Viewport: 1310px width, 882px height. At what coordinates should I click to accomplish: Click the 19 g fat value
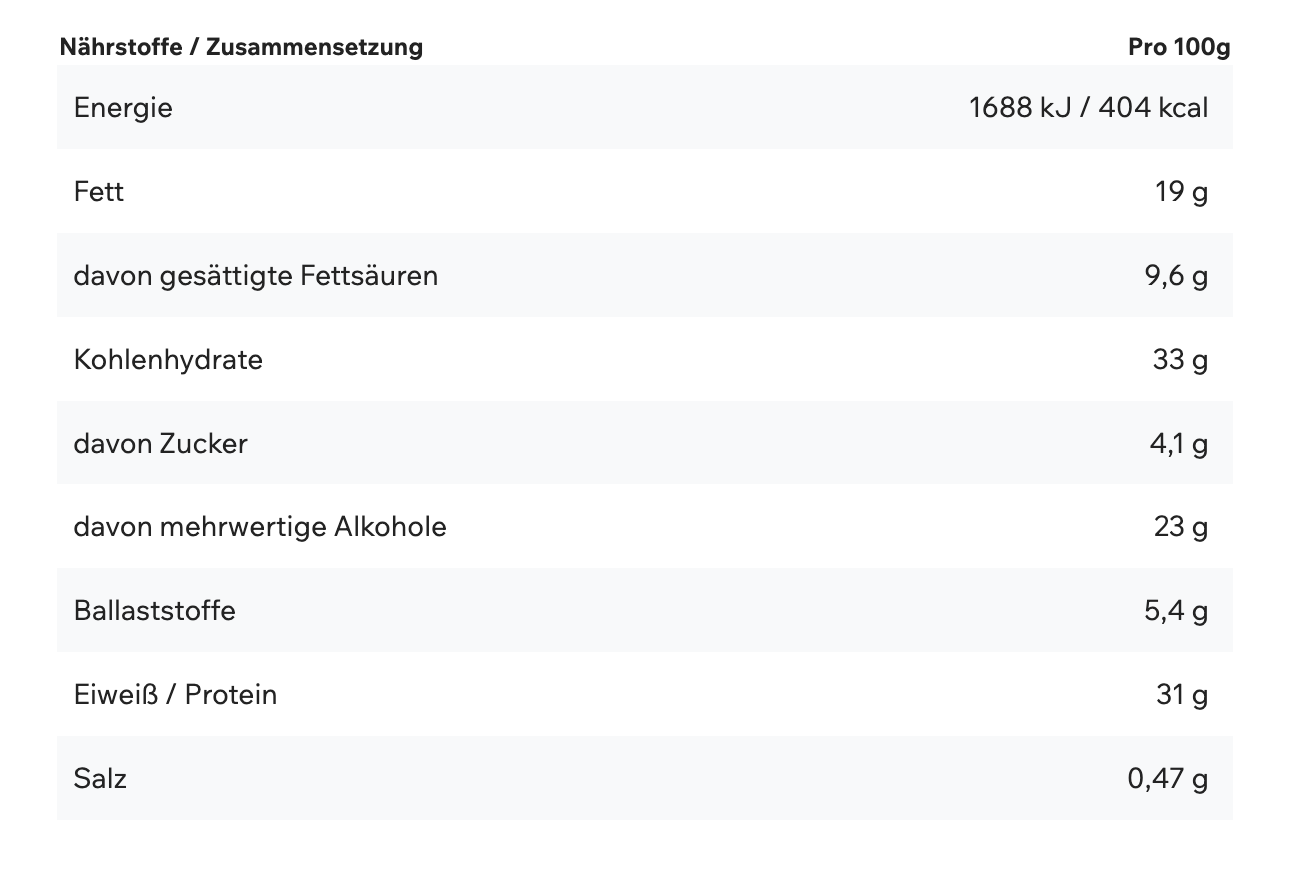(x=1181, y=191)
